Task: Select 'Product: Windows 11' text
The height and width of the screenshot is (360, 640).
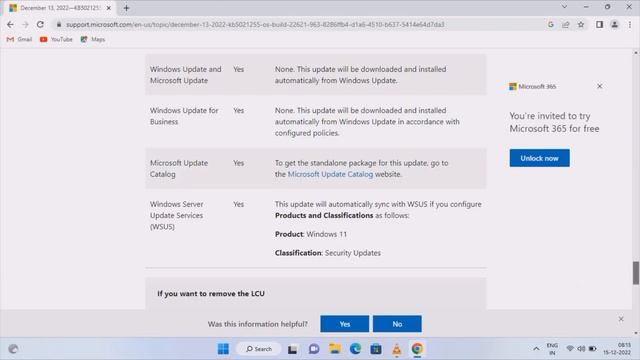Action: coord(311,234)
